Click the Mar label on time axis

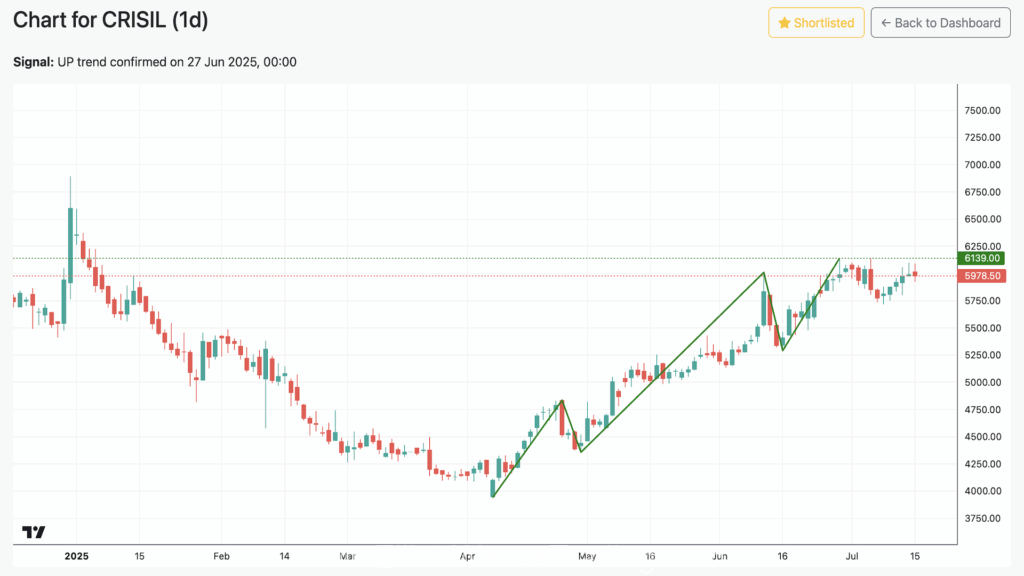pyautogui.click(x=347, y=556)
